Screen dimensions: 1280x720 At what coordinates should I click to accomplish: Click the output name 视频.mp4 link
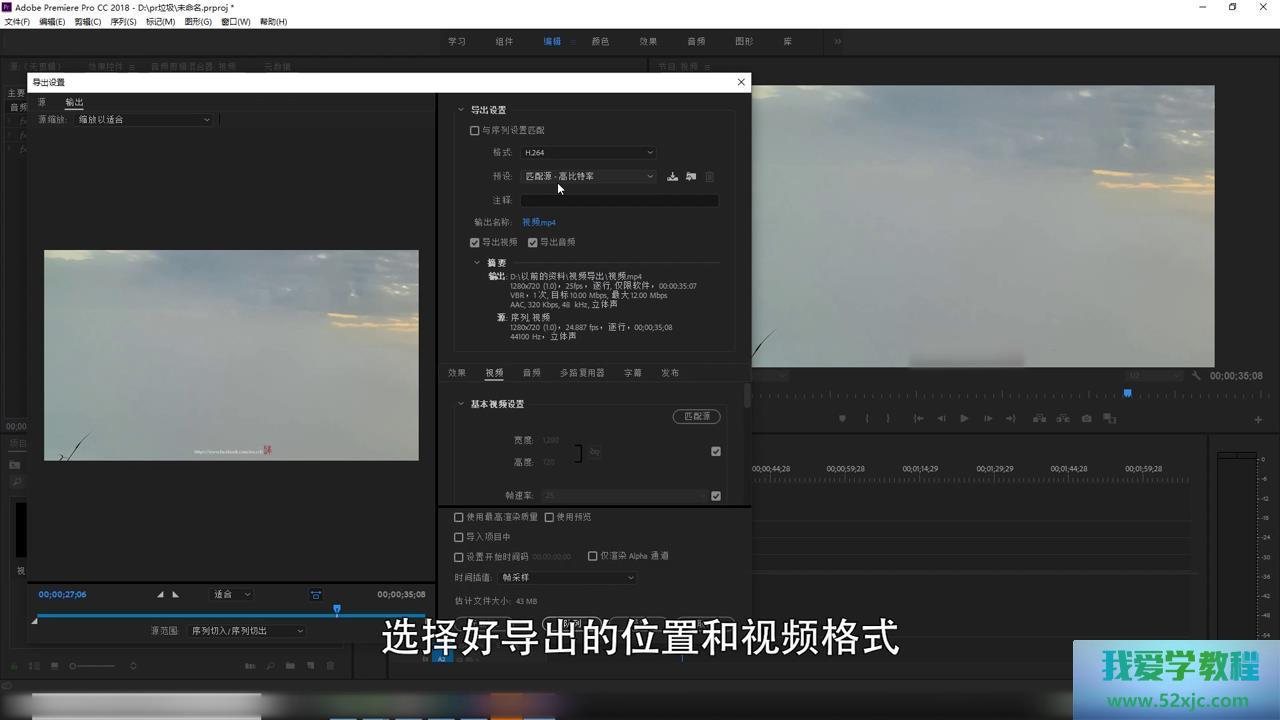pos(539,223)
